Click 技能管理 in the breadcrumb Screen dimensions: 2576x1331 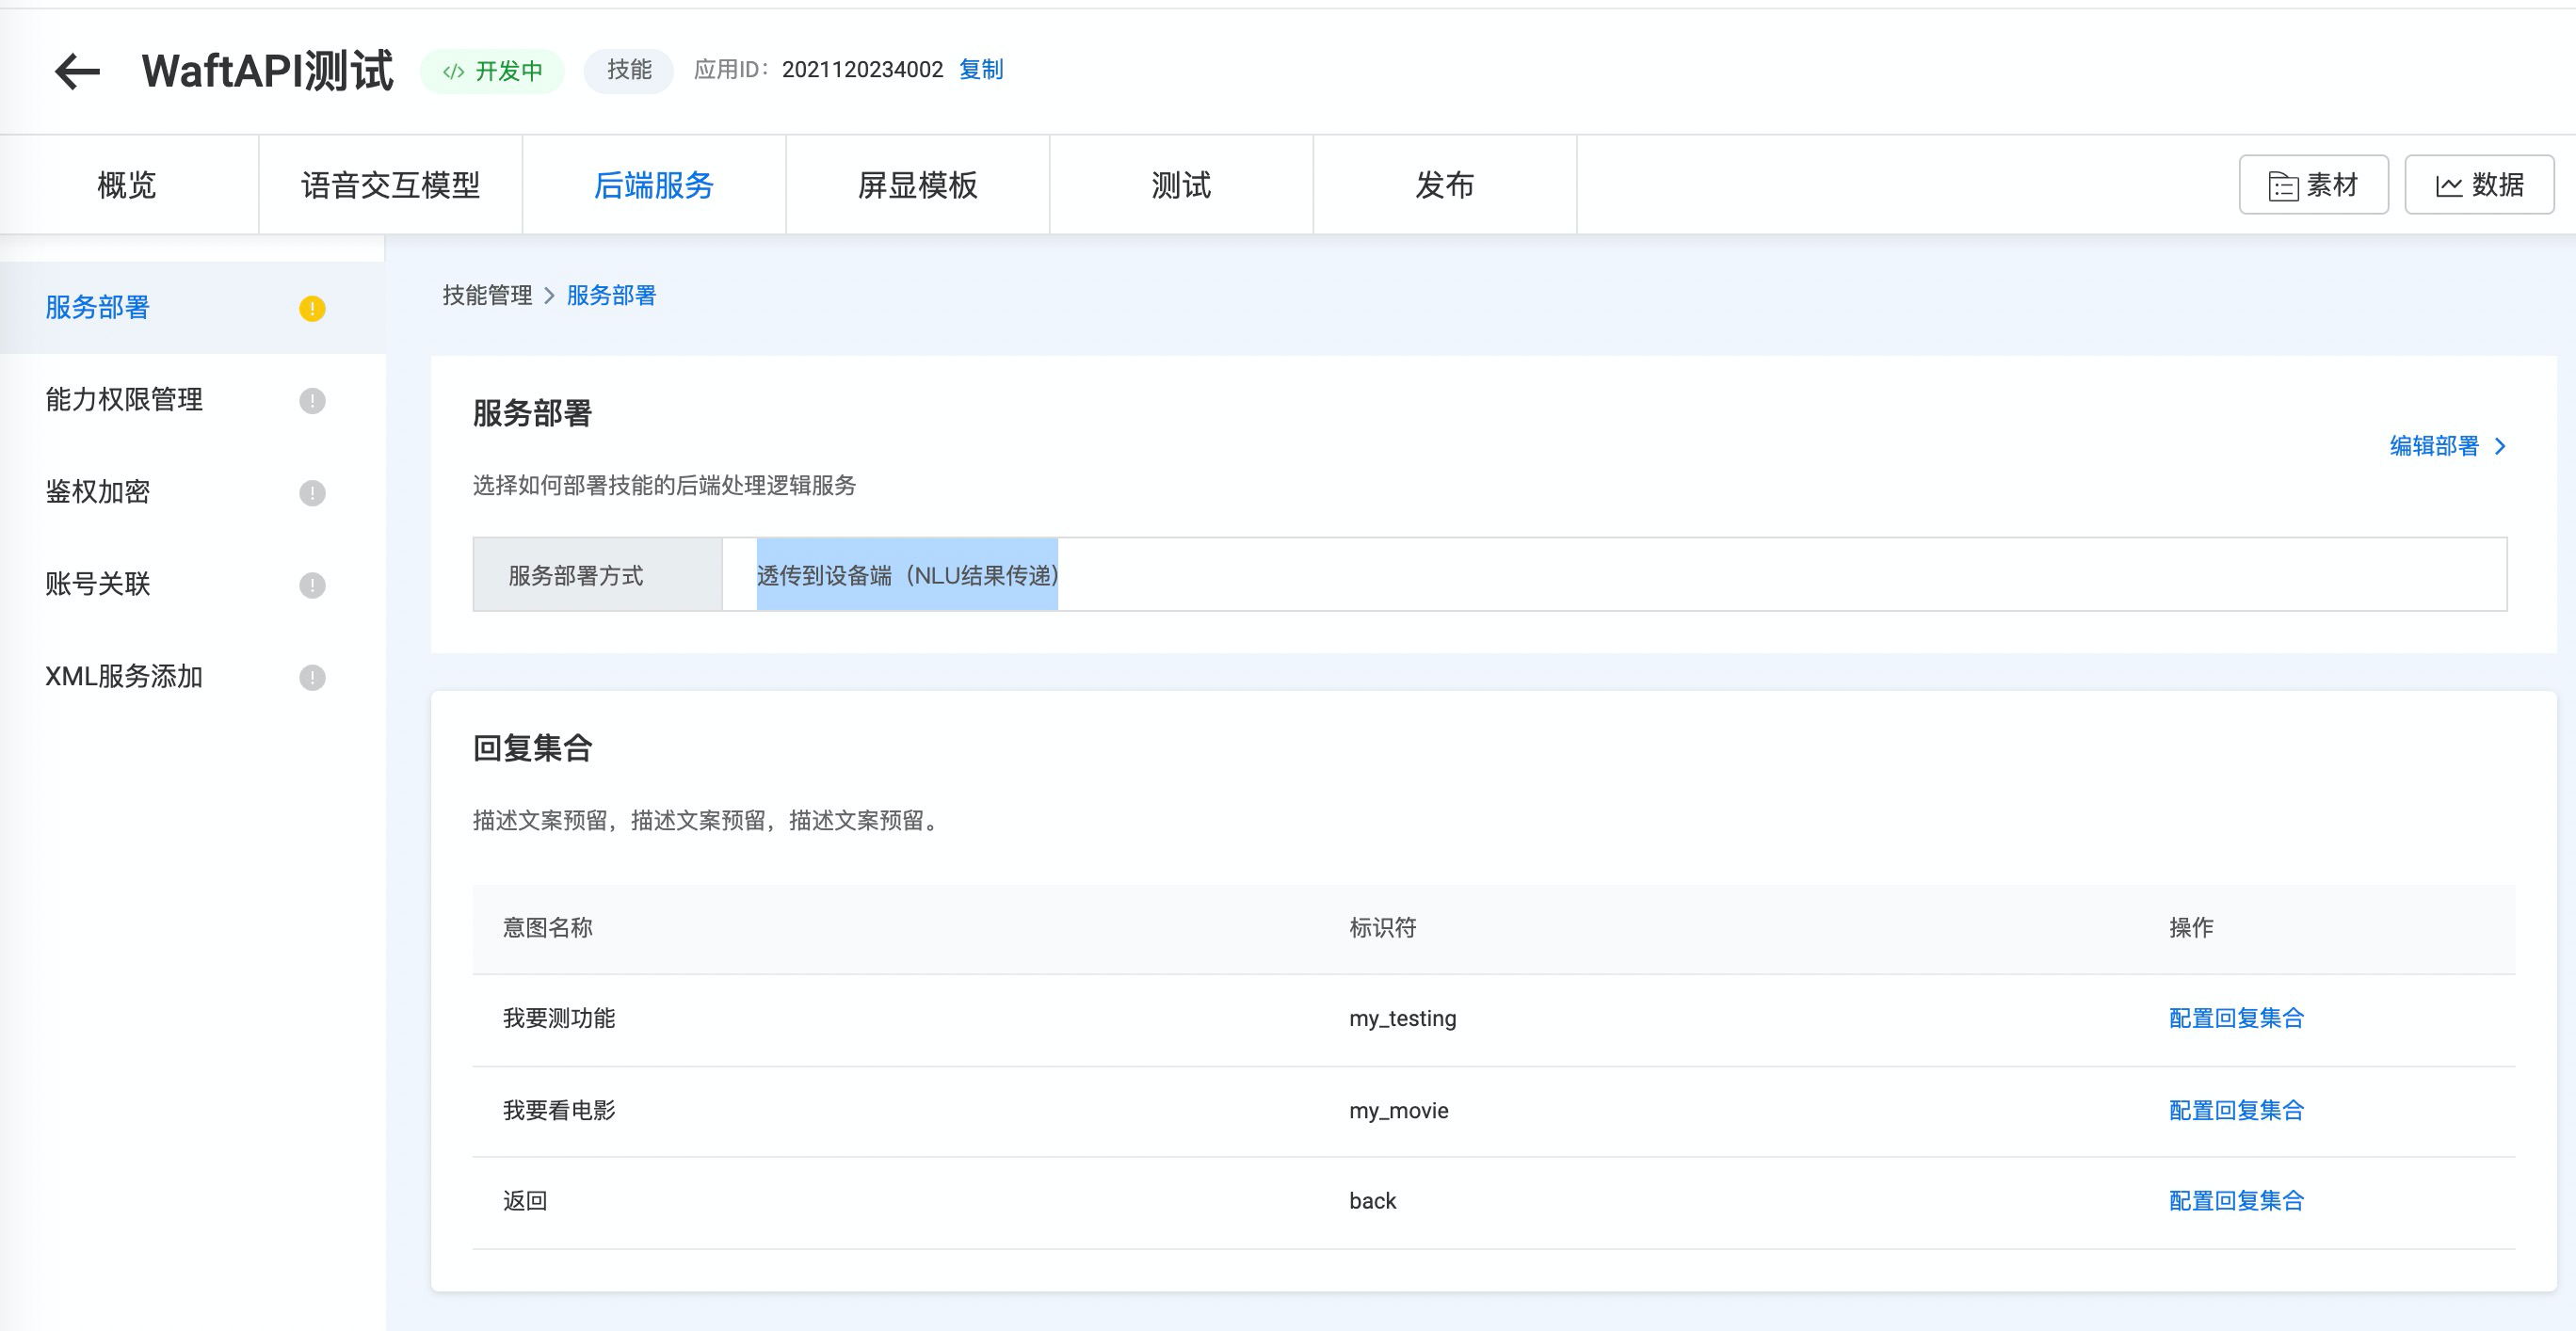487,295
